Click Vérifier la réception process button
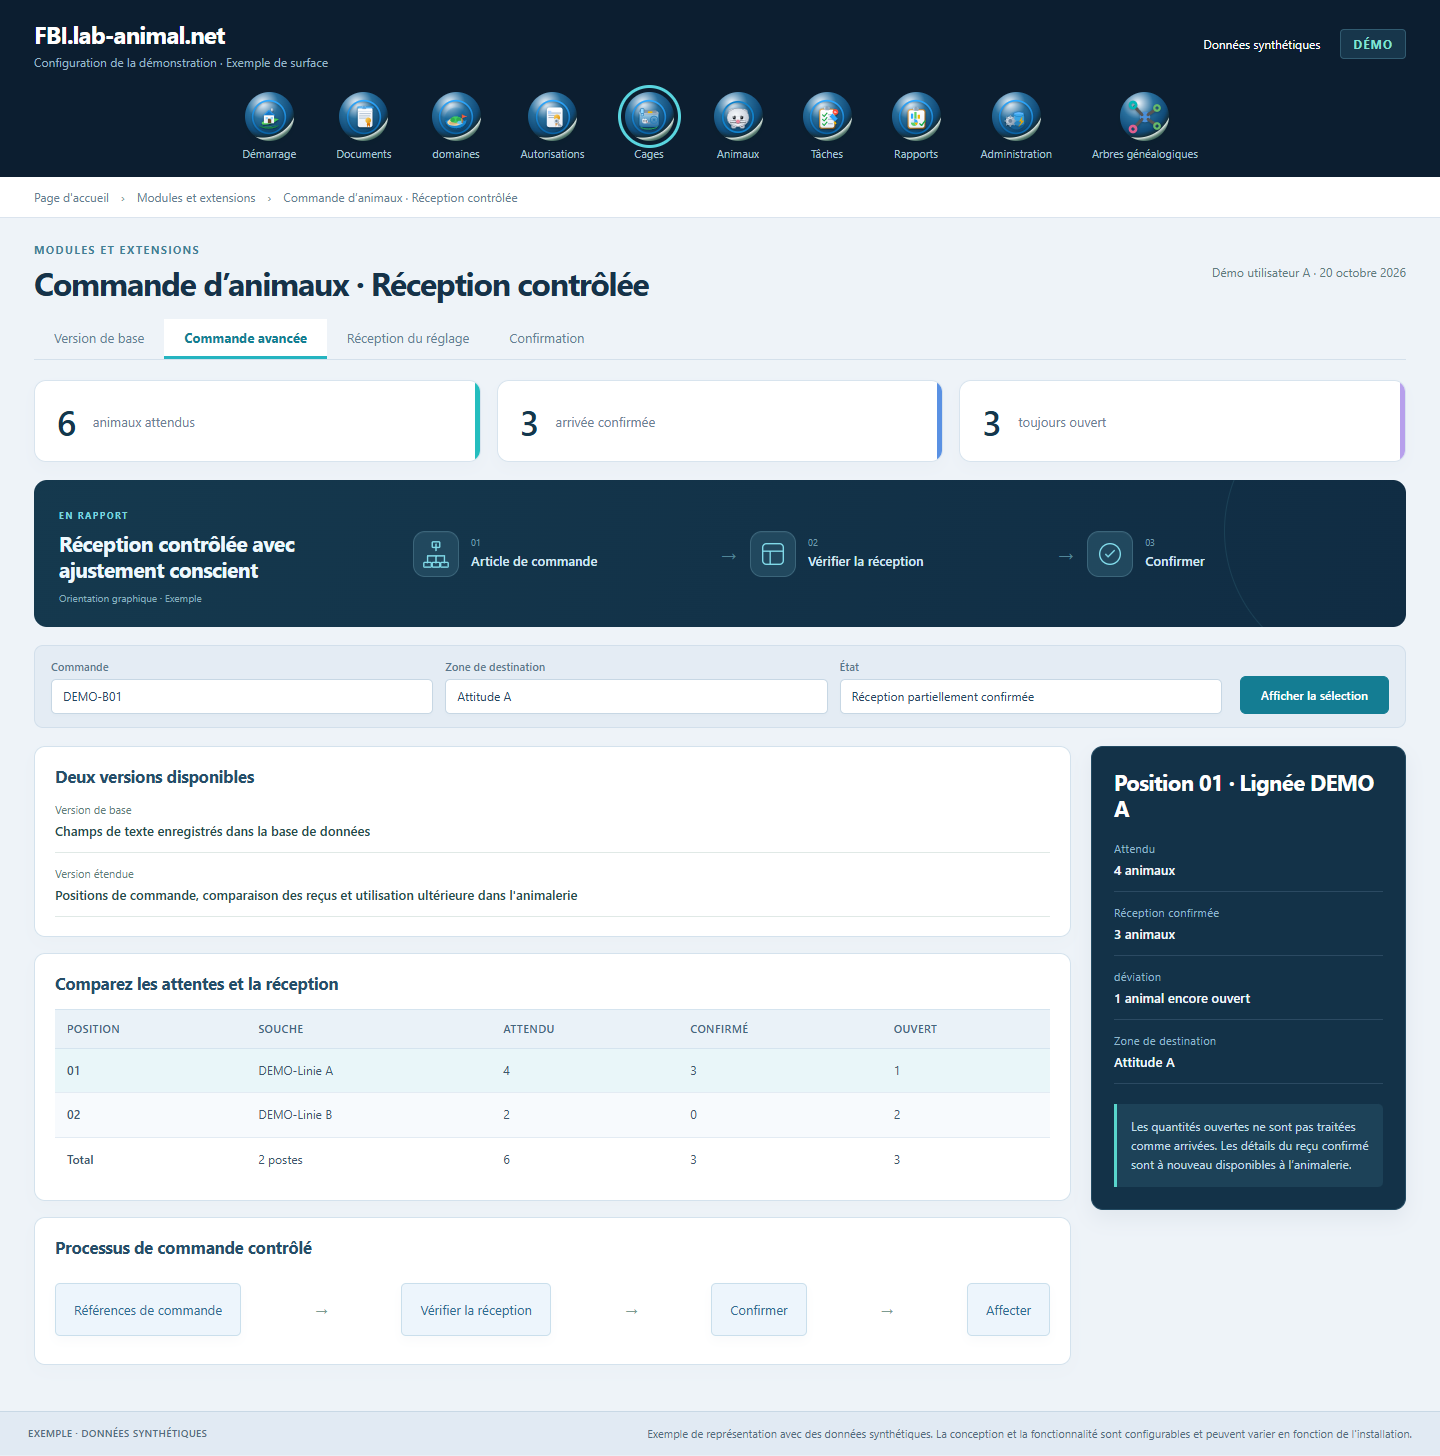 (476, 1310)
